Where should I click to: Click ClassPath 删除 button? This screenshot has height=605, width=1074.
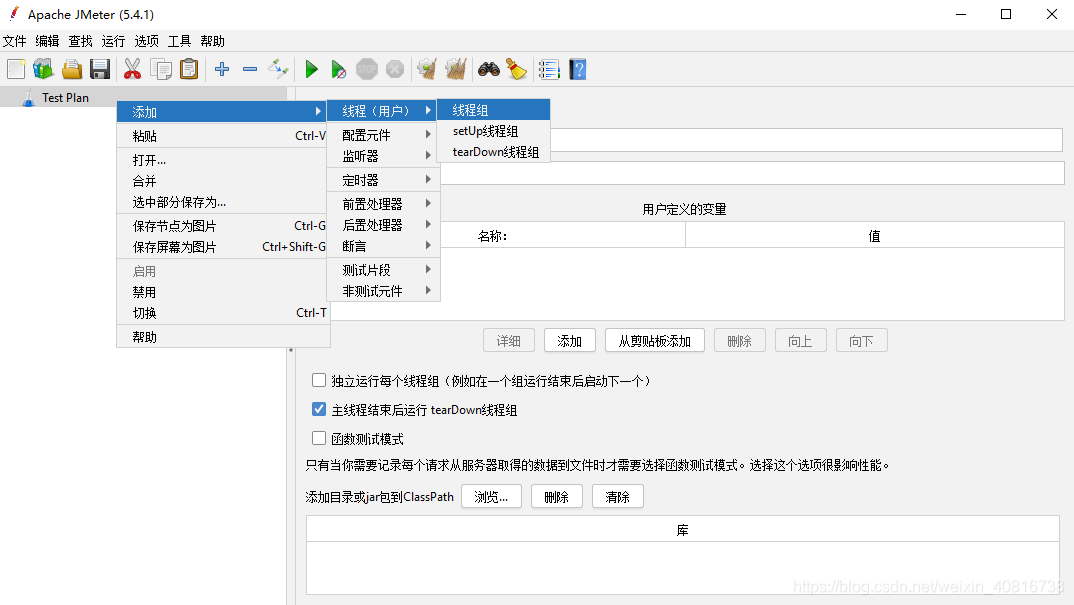point(556,497)
